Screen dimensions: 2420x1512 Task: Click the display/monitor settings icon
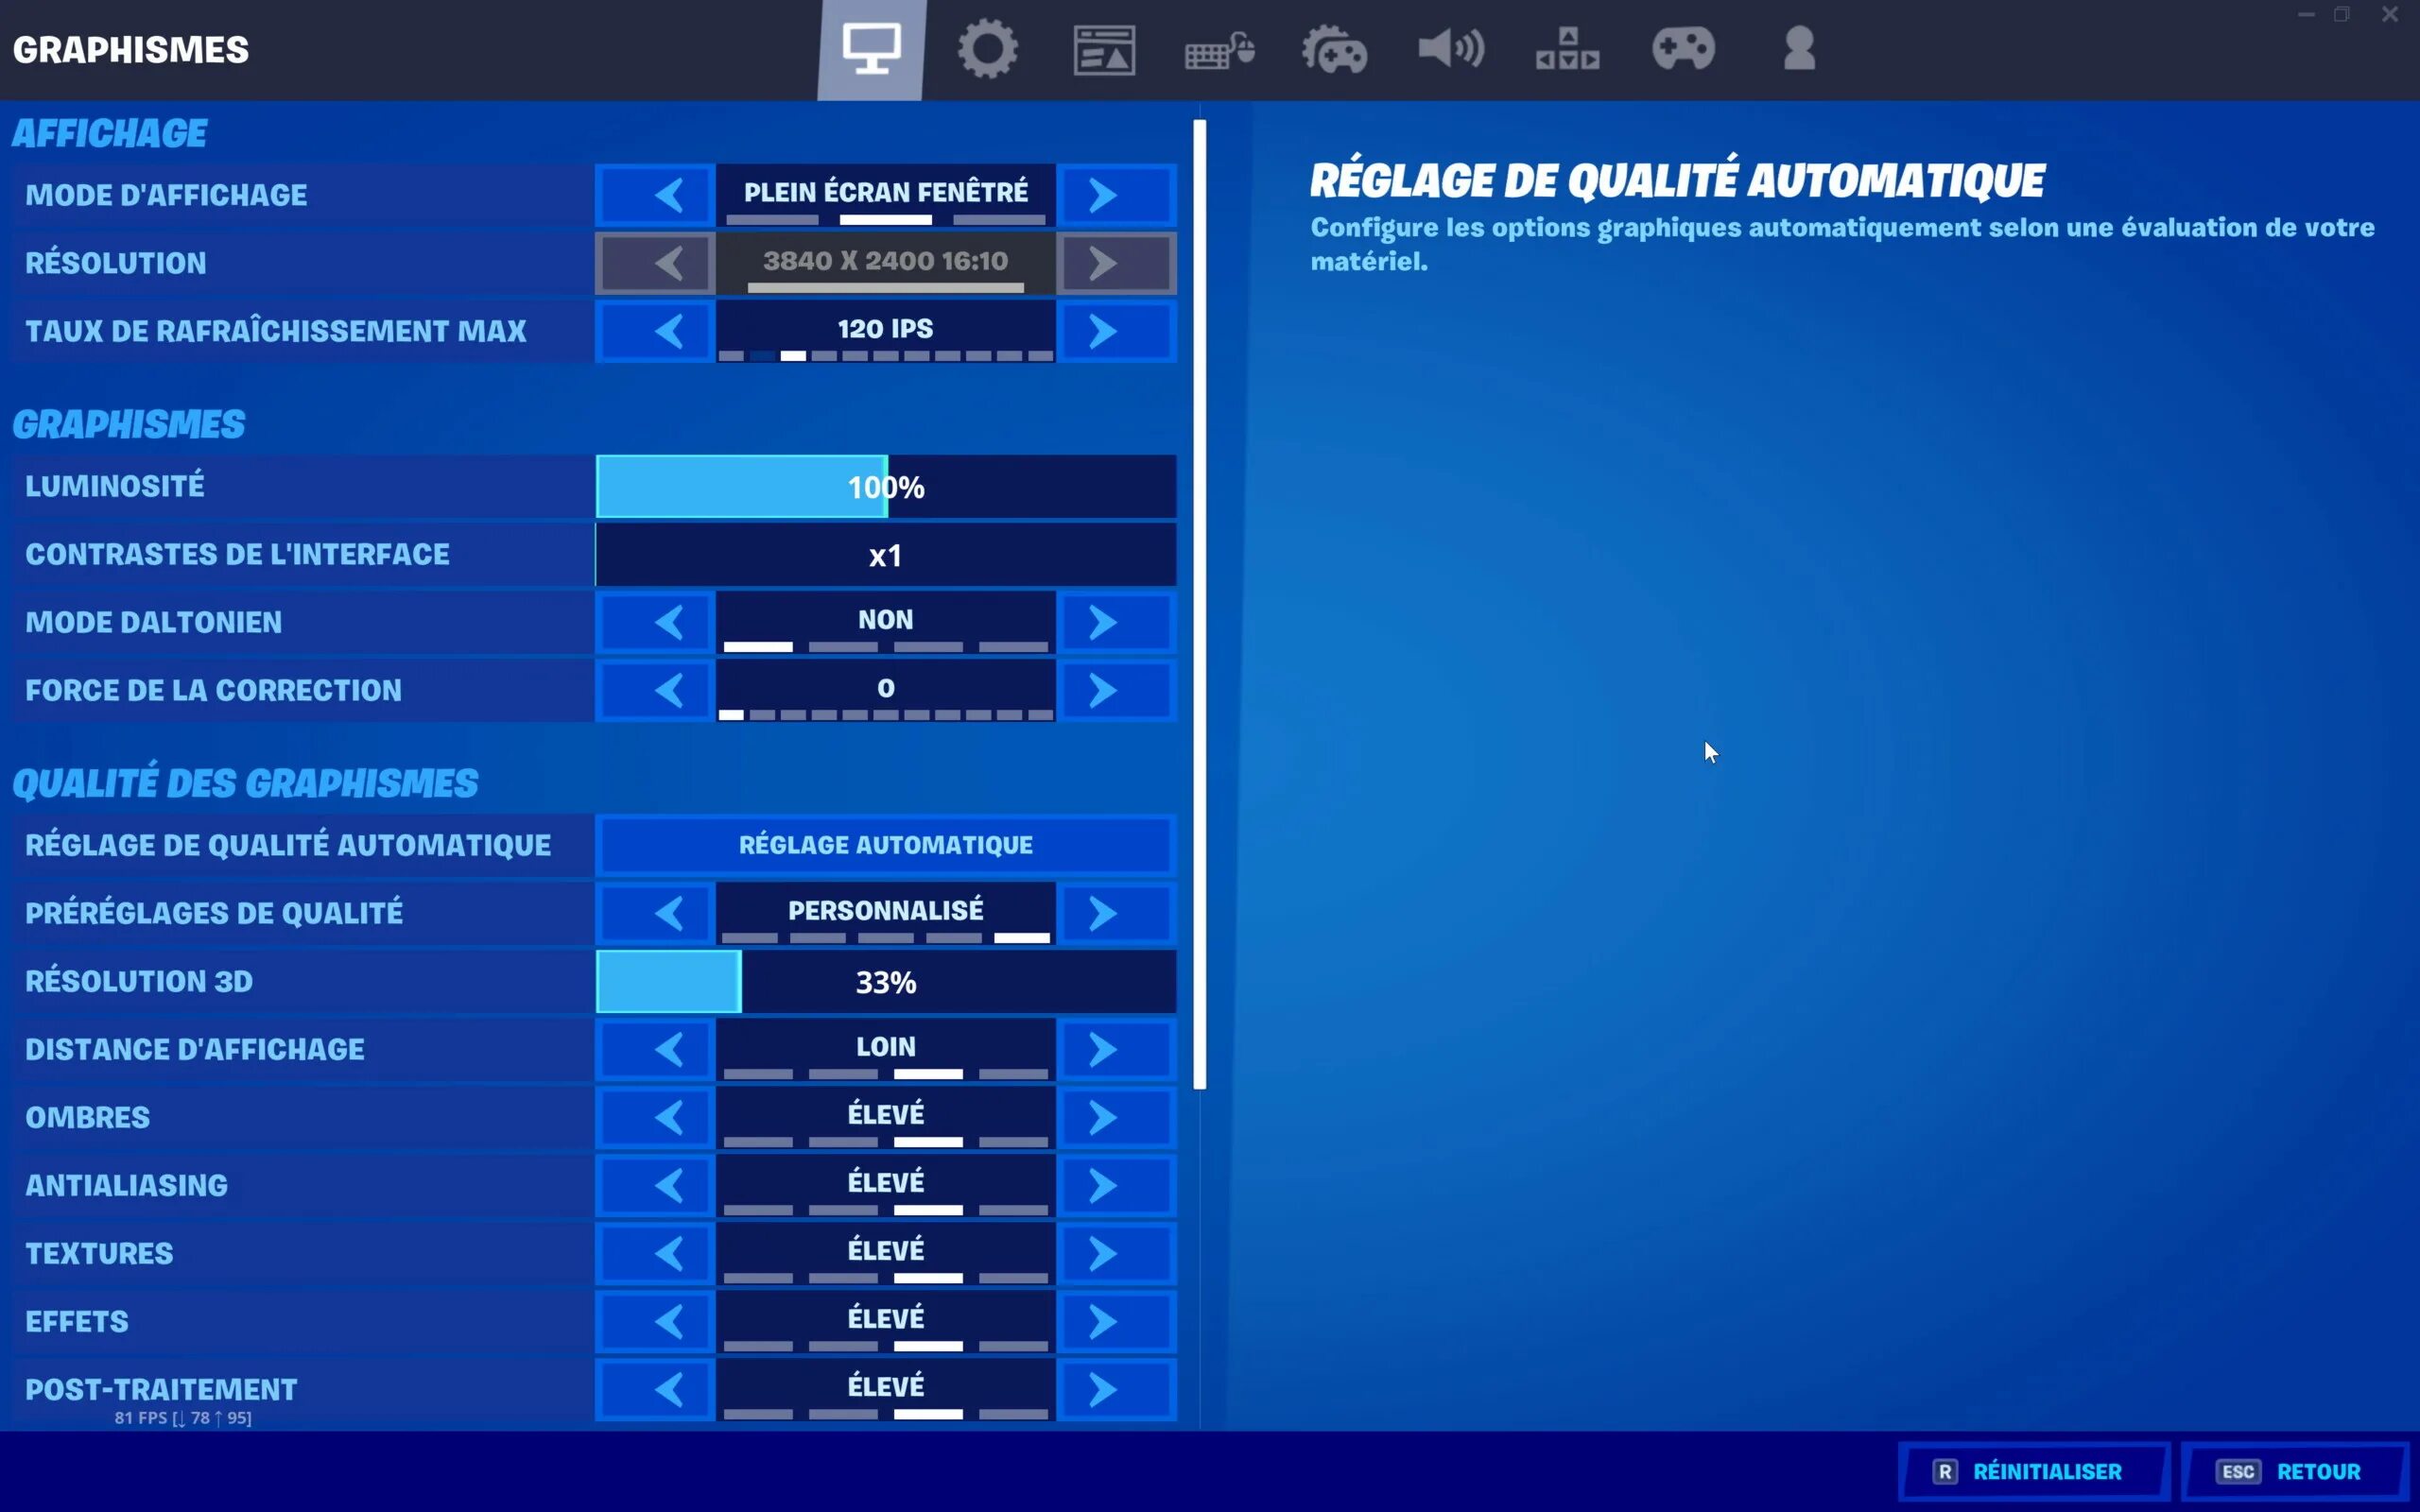tap(870, 47)
